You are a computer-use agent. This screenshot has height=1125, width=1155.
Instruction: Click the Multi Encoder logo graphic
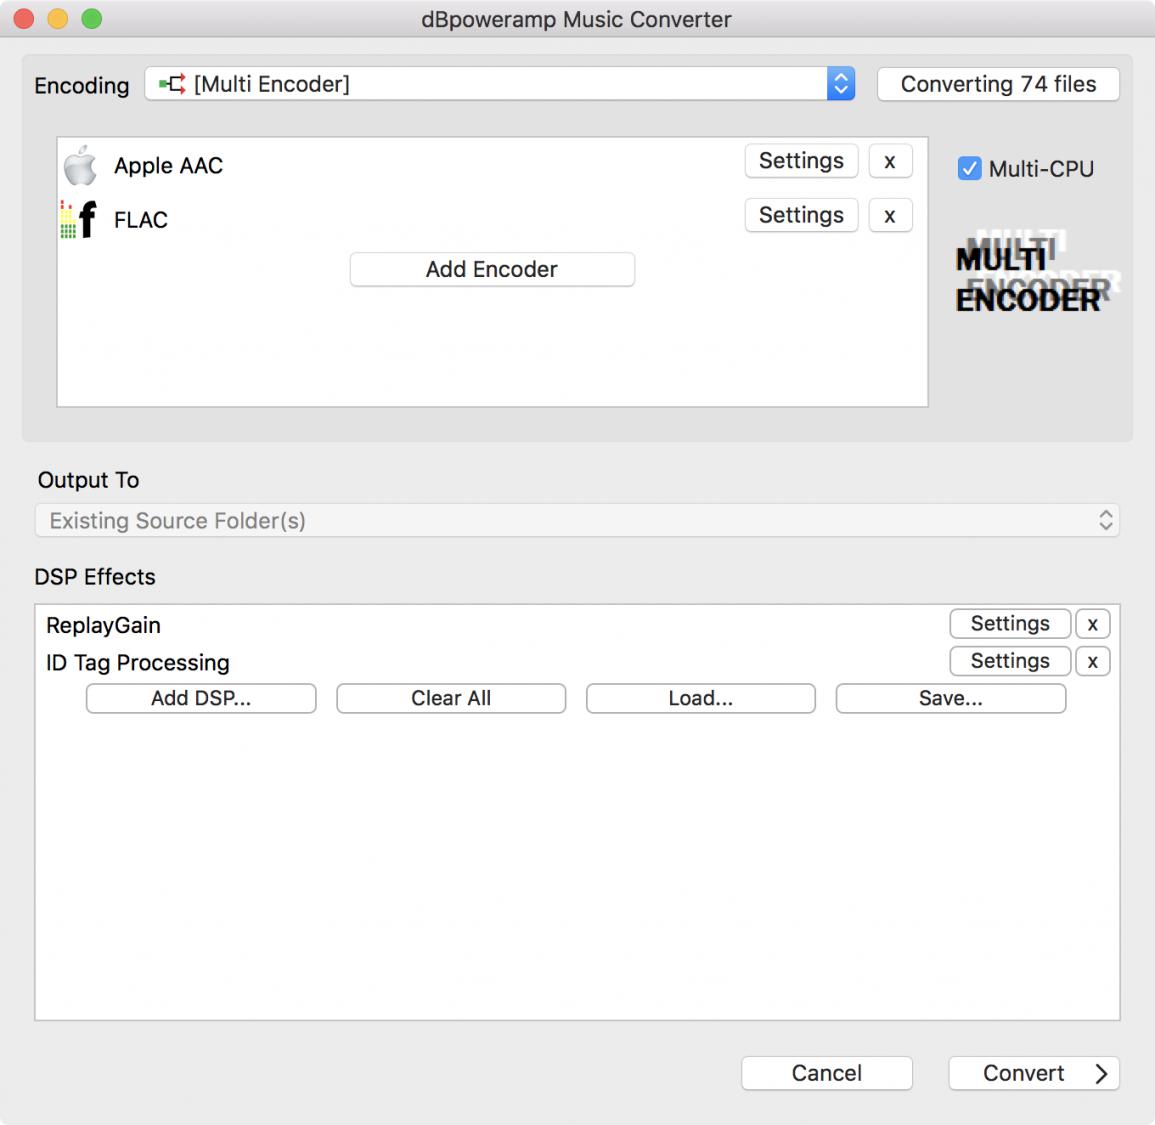(x=1034, y=274)
